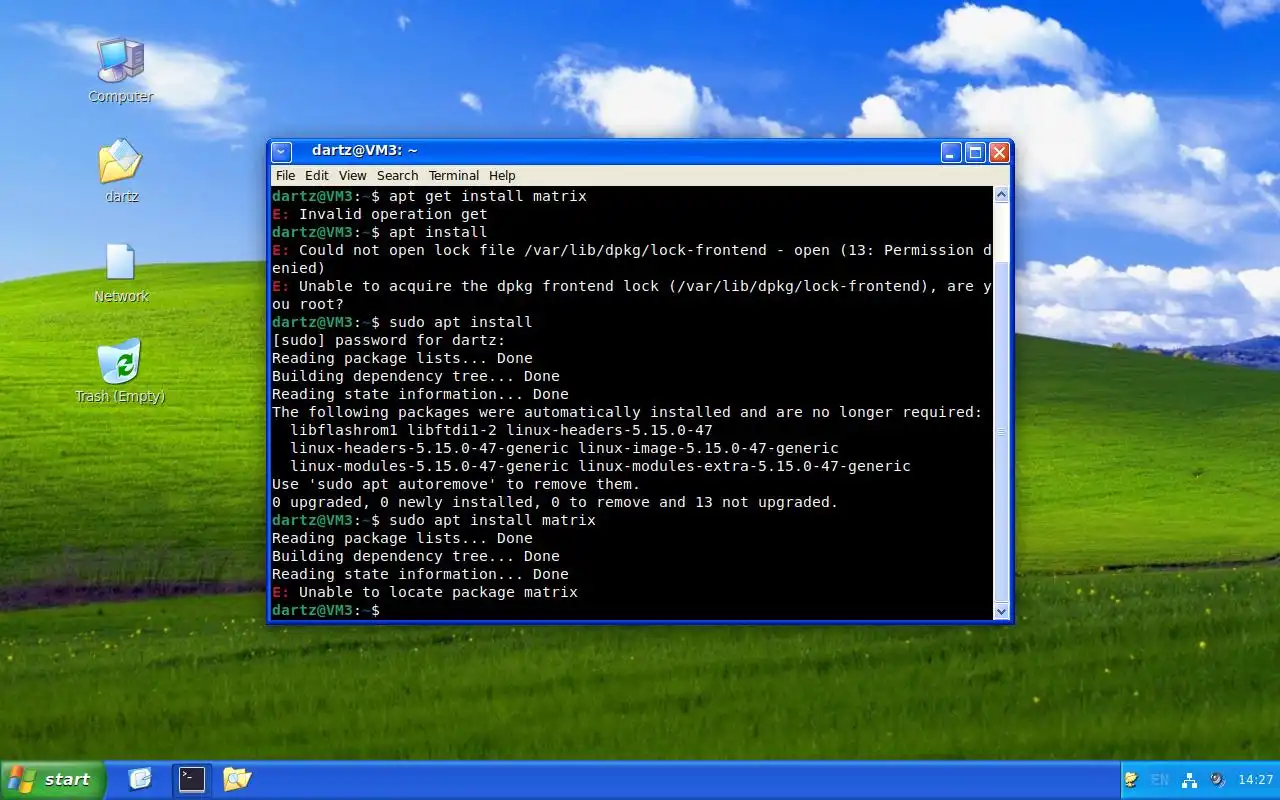
Task: Click the 'Unable to acquire the dpkg frontend lock' line
Action: [x=631, y=295]
